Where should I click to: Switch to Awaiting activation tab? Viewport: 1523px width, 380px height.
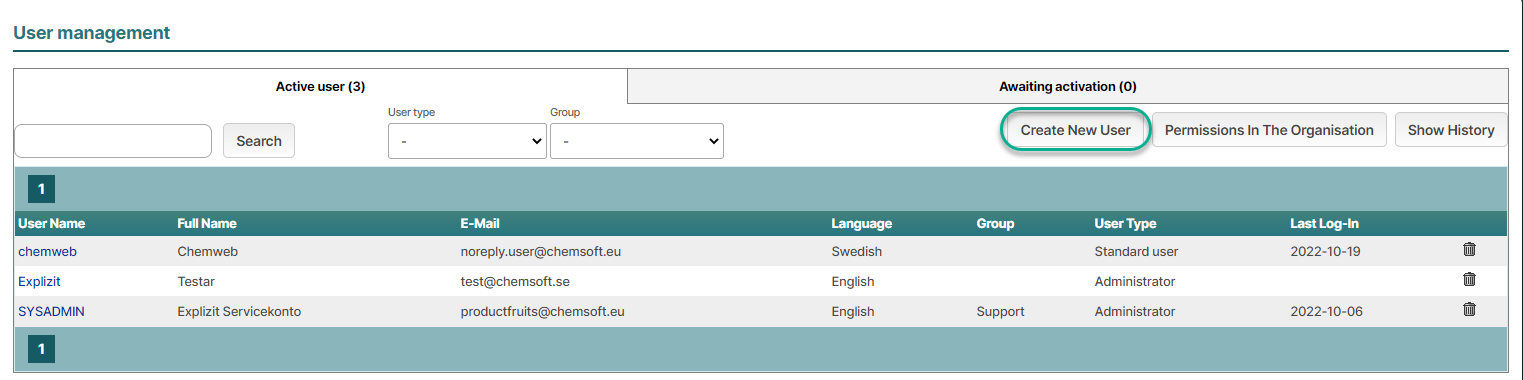1068,87
